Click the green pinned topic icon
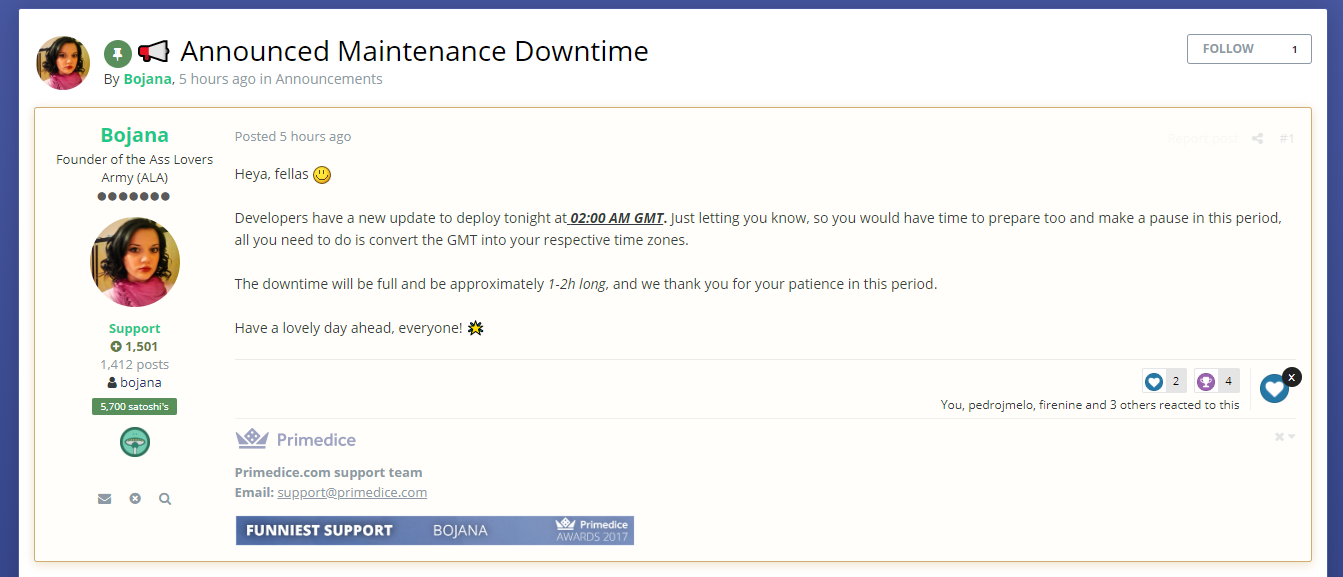1343x577 pixels. coord(118,53)
